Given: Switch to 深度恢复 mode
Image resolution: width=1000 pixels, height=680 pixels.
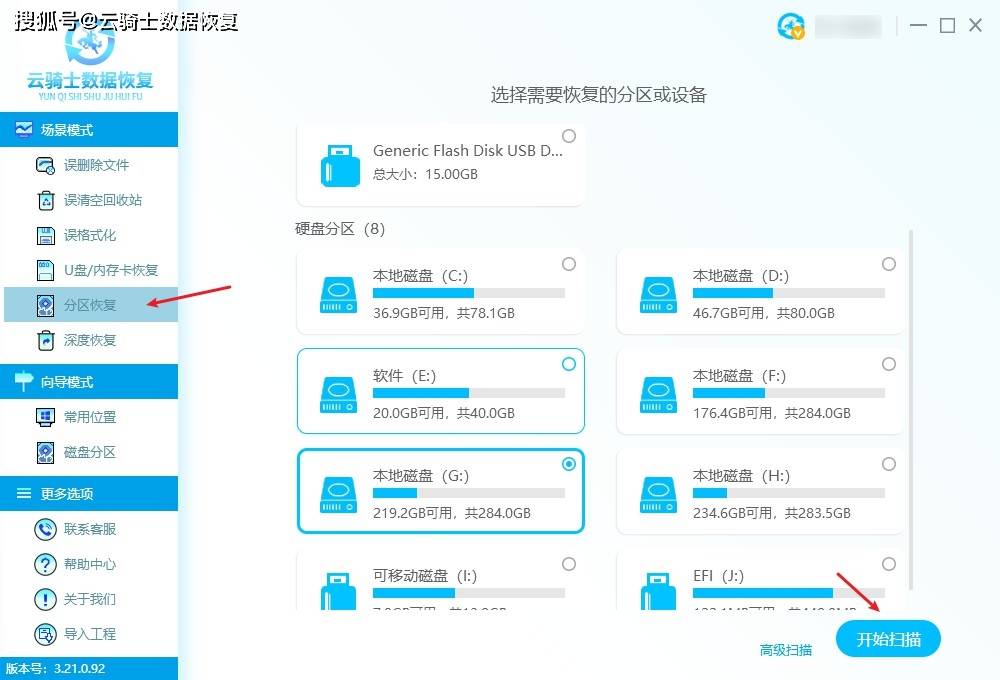Looking at the screenshot, I should pyautogui.click(x=89, y=341).
